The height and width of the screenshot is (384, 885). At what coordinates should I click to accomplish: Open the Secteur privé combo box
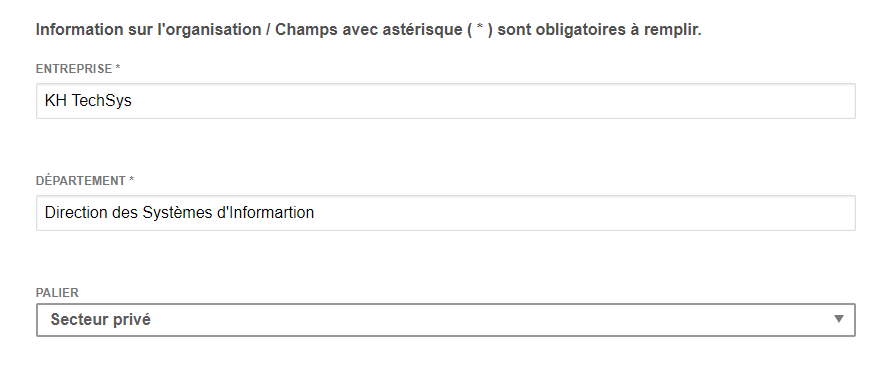446,320
